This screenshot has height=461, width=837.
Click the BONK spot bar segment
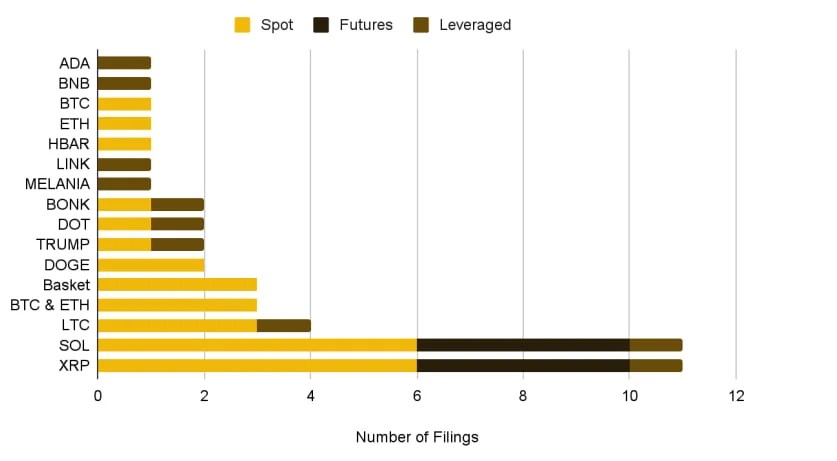124,204
